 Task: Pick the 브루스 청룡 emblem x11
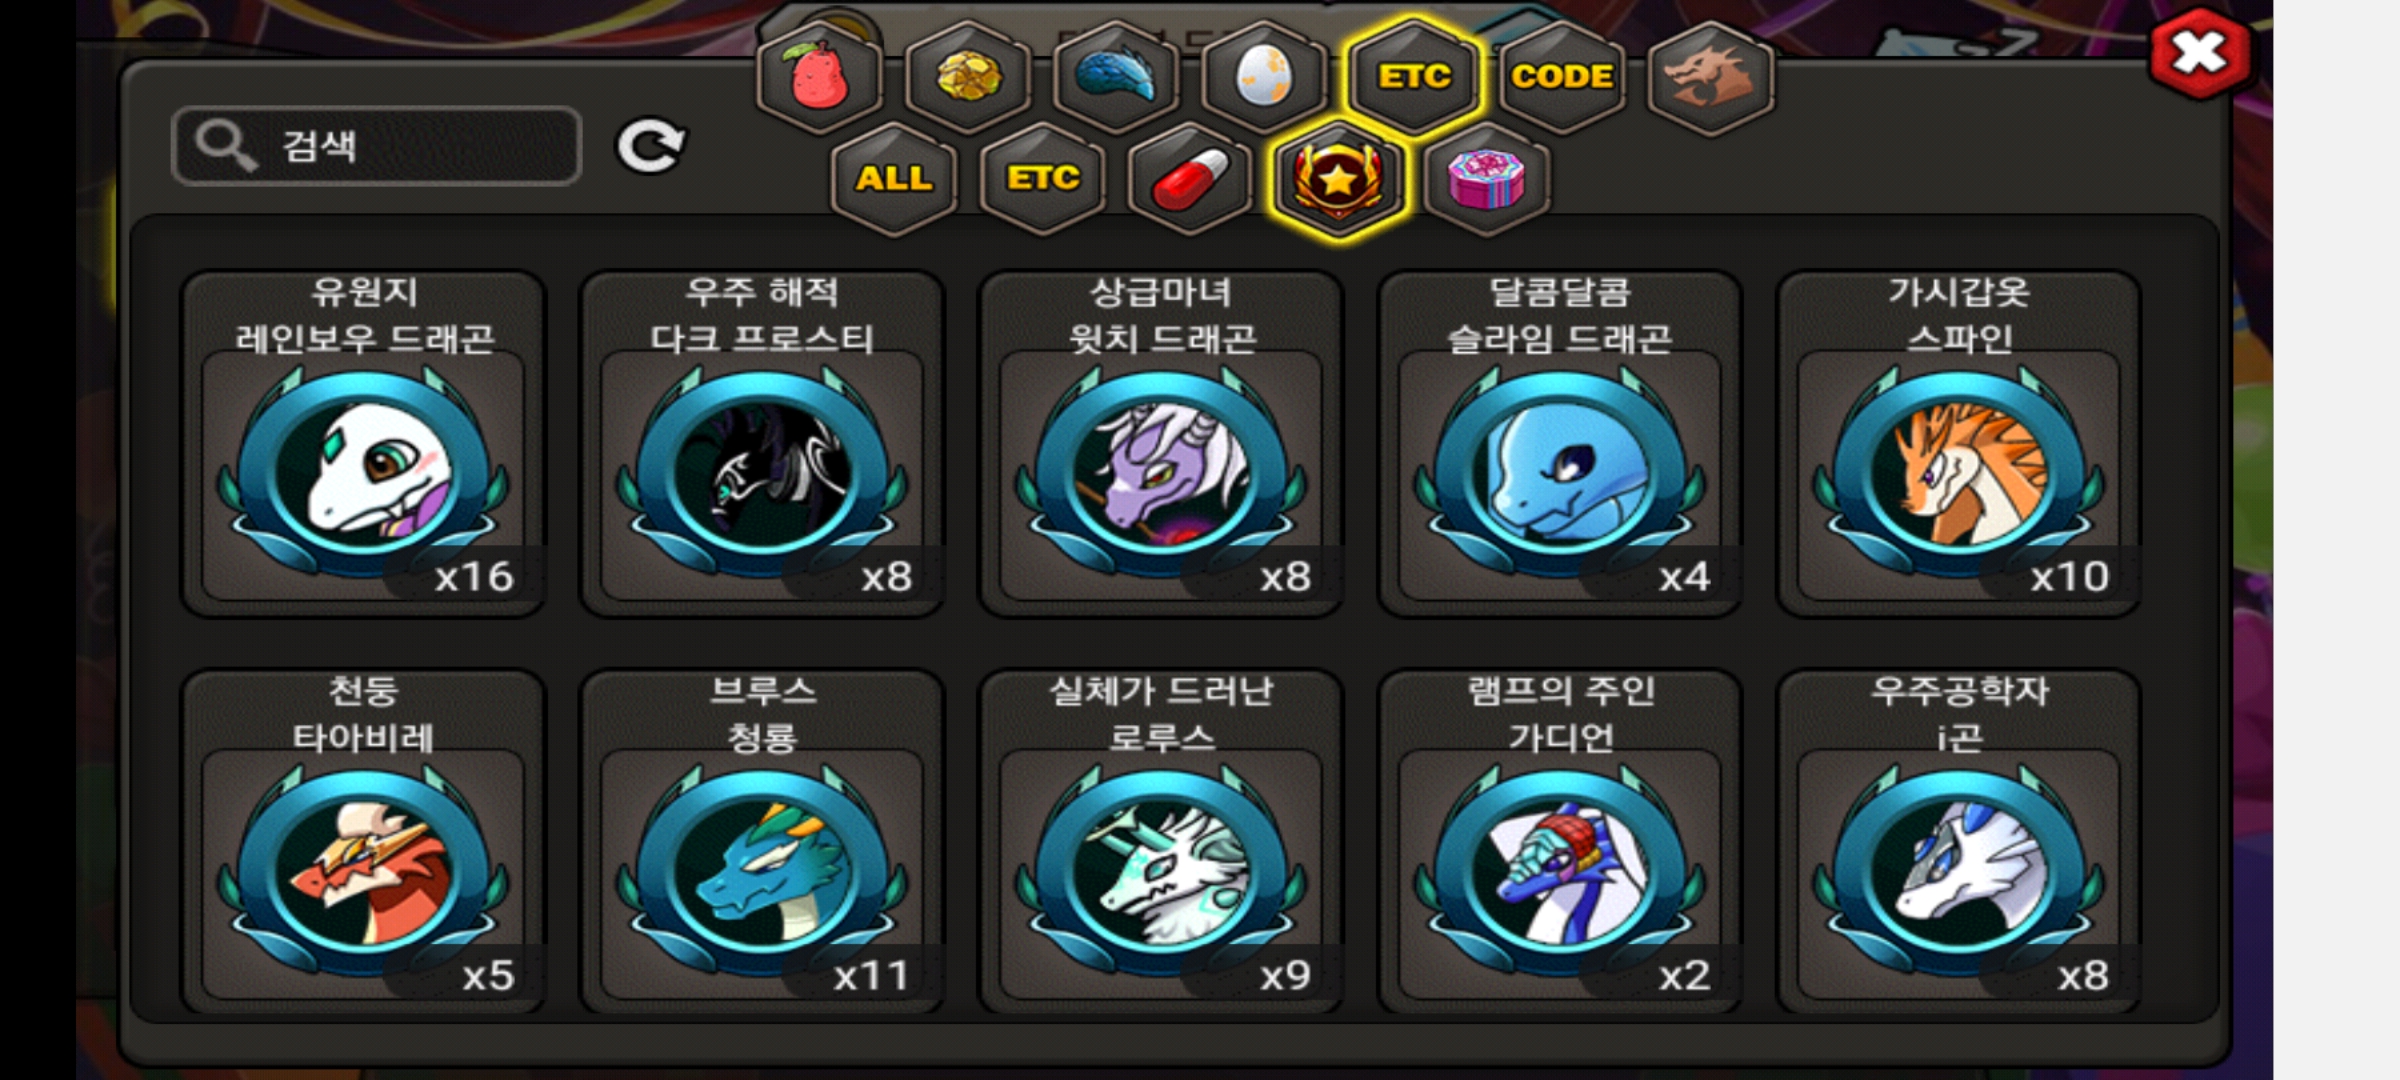click(x=762, y=842)
